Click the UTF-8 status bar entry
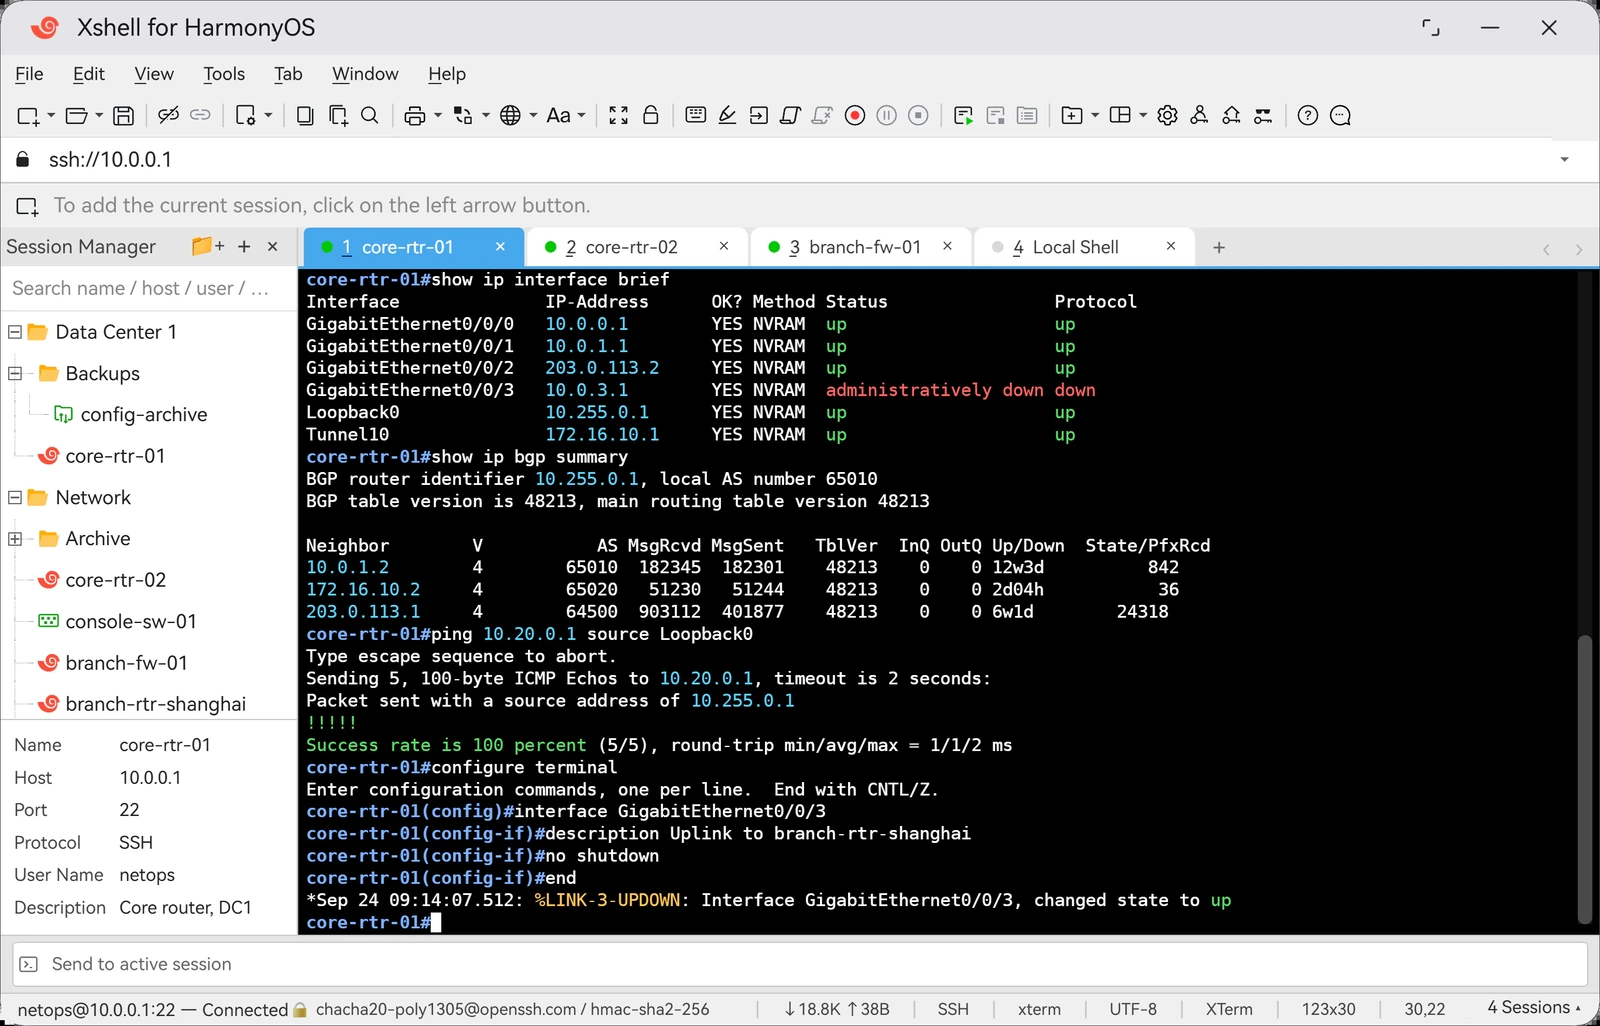Screen dimensions: 1600x1026 point(1133,1009)
